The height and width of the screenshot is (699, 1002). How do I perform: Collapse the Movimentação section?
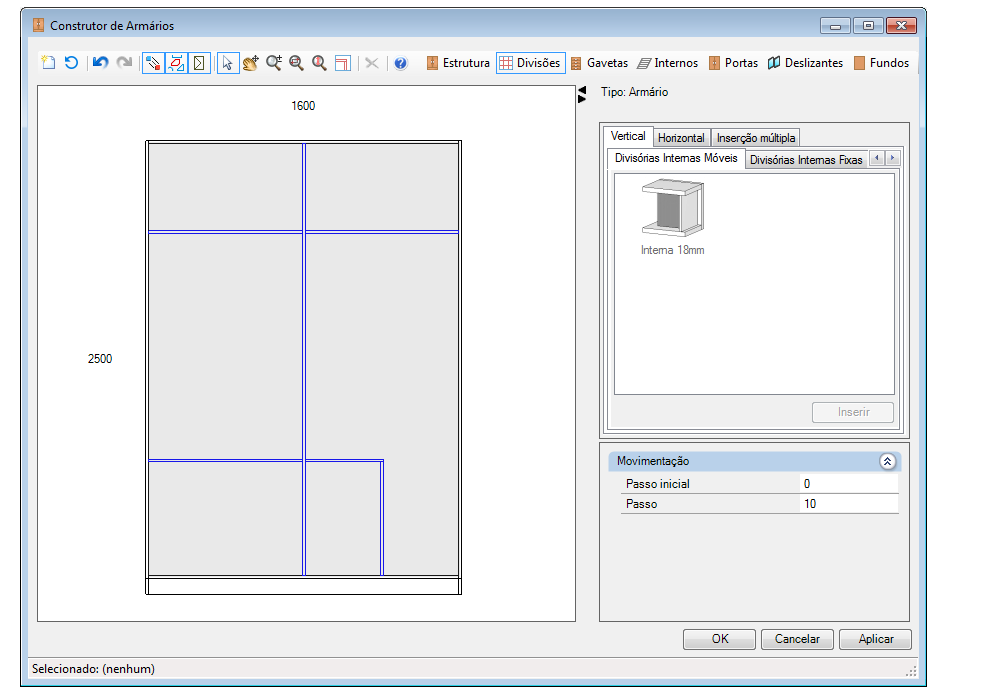tap(887, 461)
